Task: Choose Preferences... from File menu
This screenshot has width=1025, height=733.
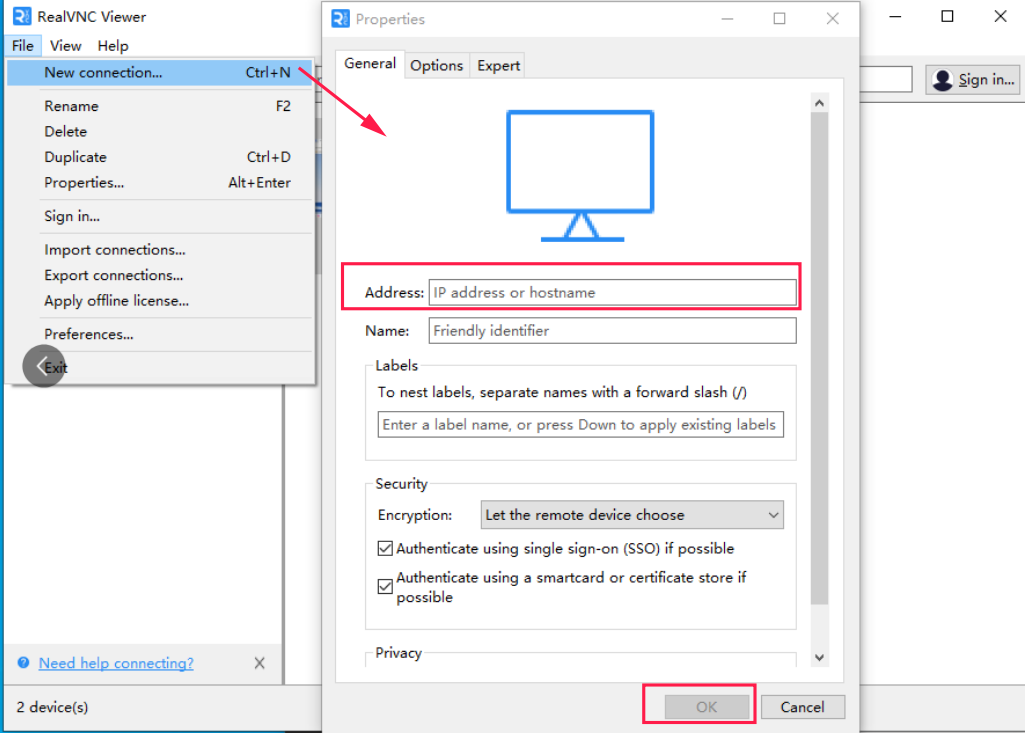Action: pos(160,334)
